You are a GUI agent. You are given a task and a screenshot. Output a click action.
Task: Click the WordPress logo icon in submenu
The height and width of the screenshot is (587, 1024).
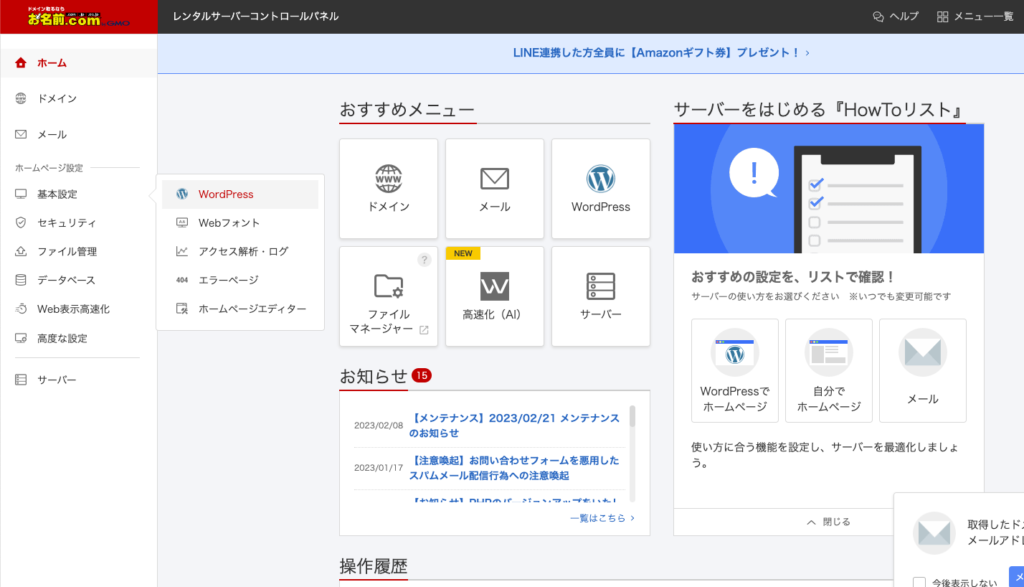[182, 194]
